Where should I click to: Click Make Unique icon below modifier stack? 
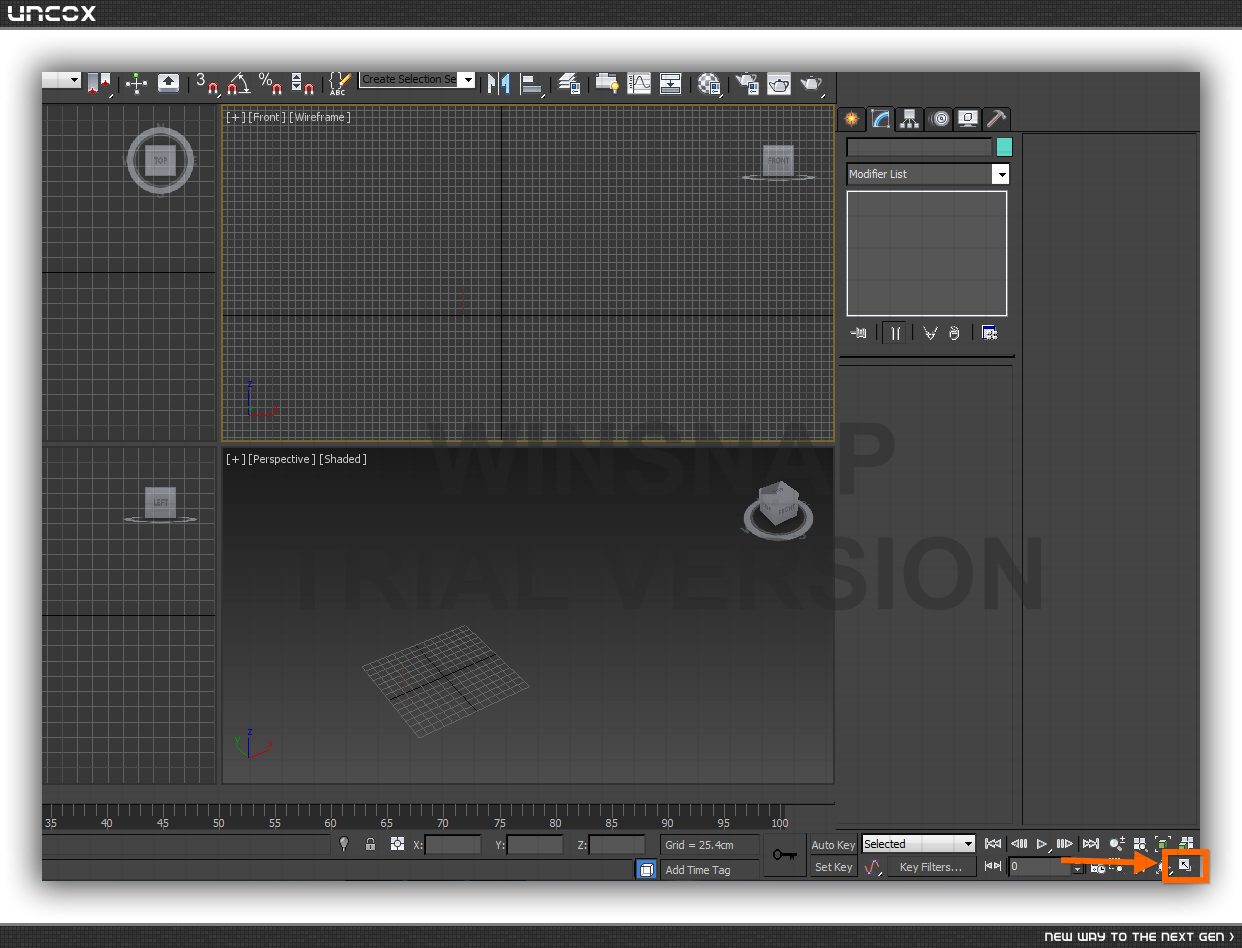[x=930, y=333]
